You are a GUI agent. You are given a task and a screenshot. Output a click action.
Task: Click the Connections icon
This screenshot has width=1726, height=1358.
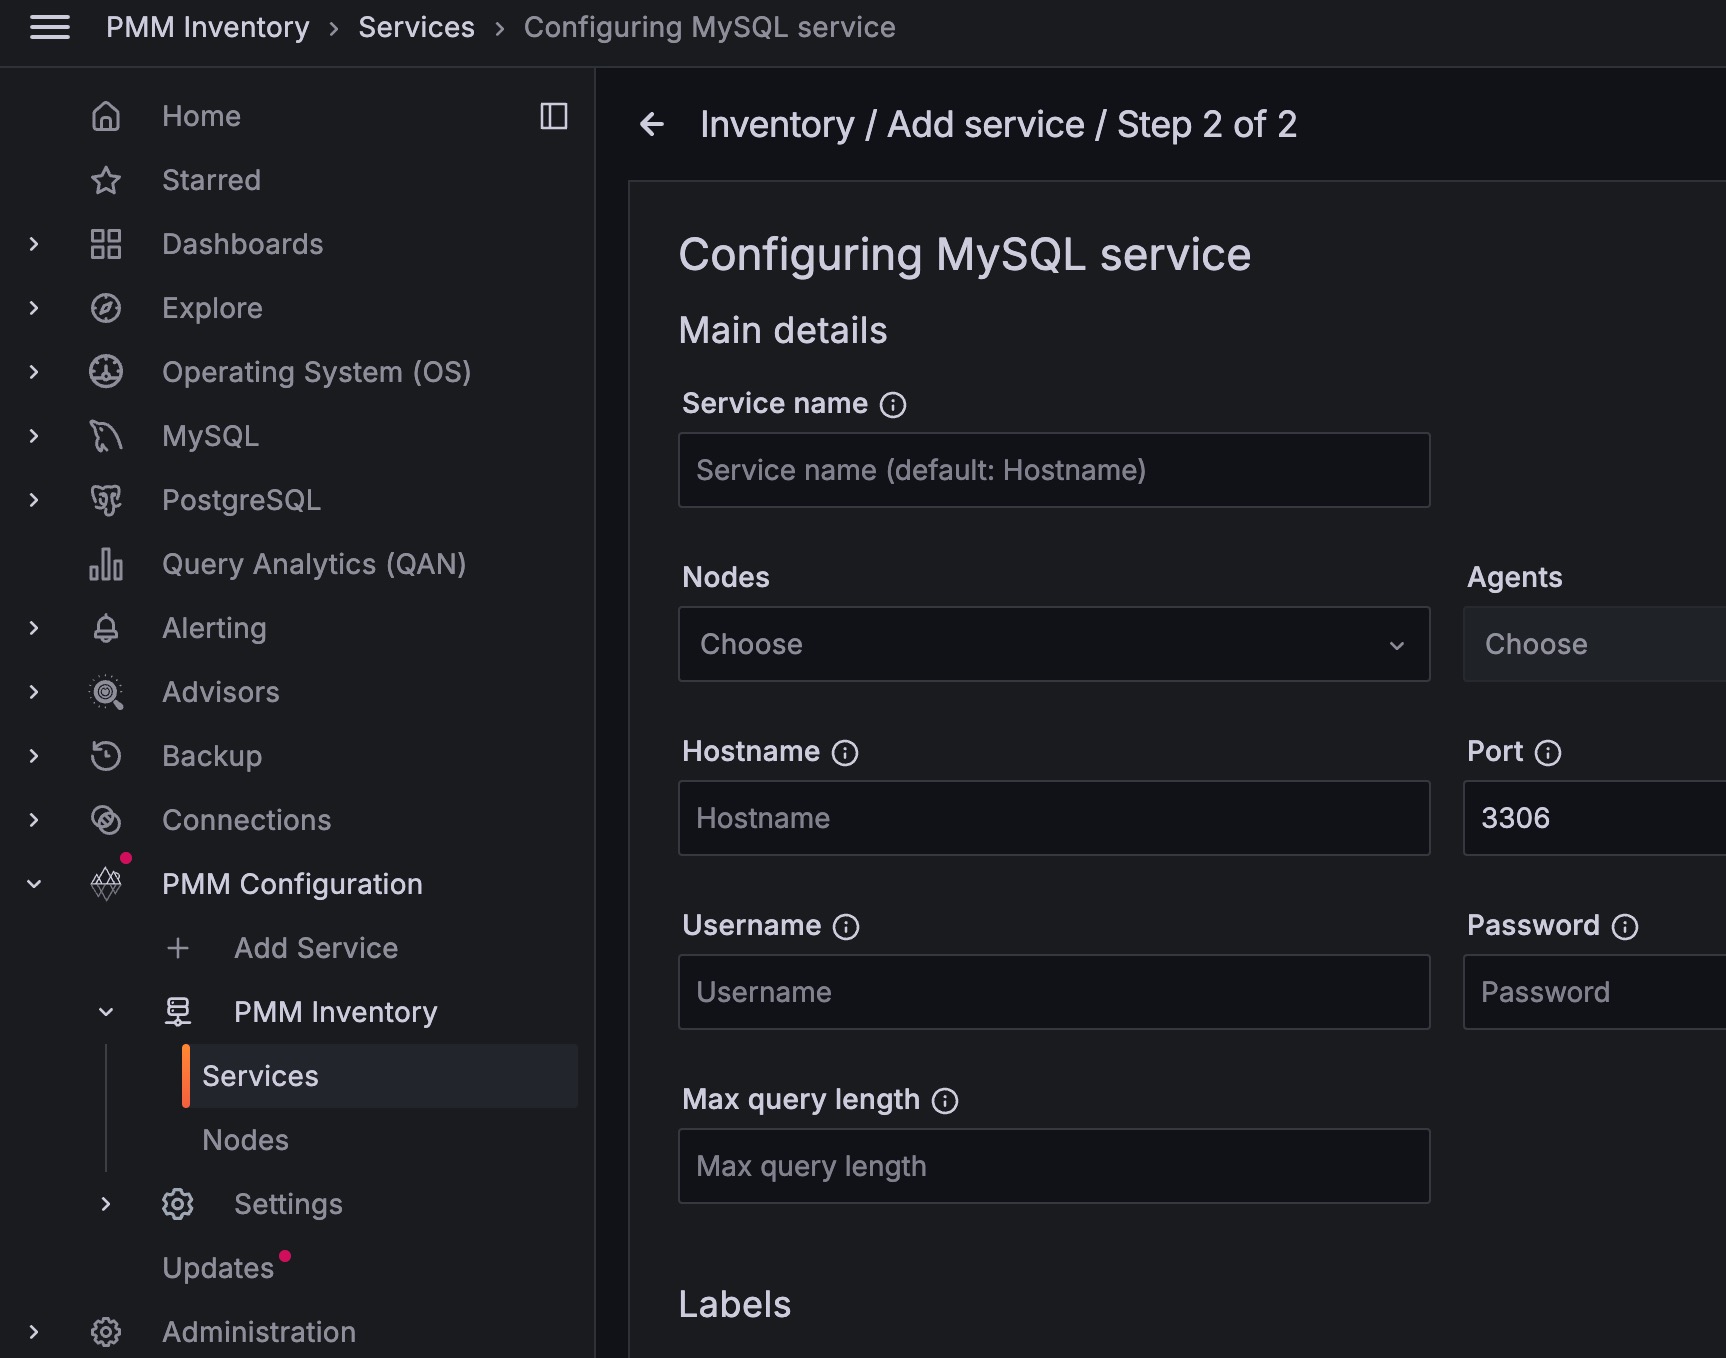coord(106,820)
